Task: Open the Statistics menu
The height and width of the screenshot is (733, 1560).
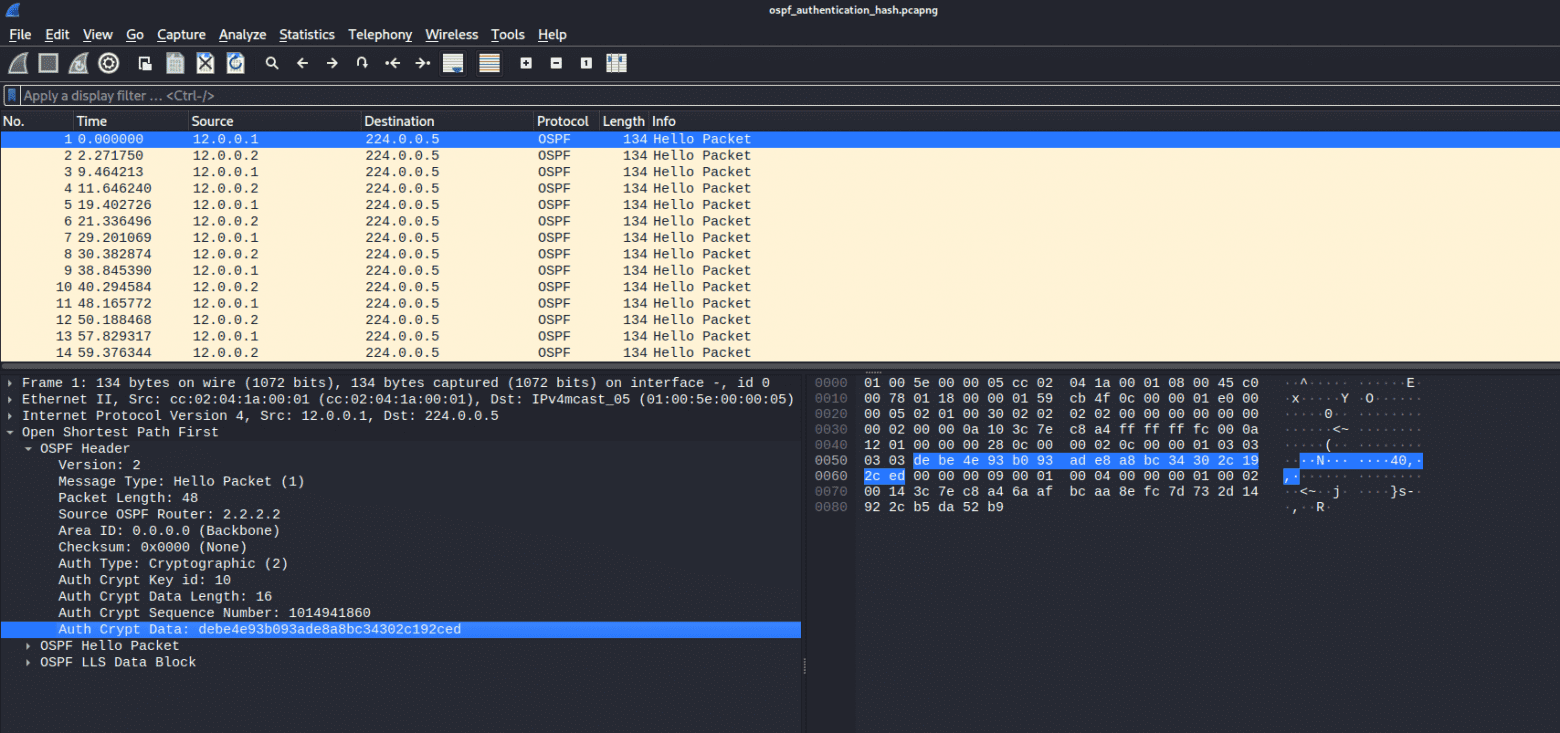Action: (x=306, y=34)
